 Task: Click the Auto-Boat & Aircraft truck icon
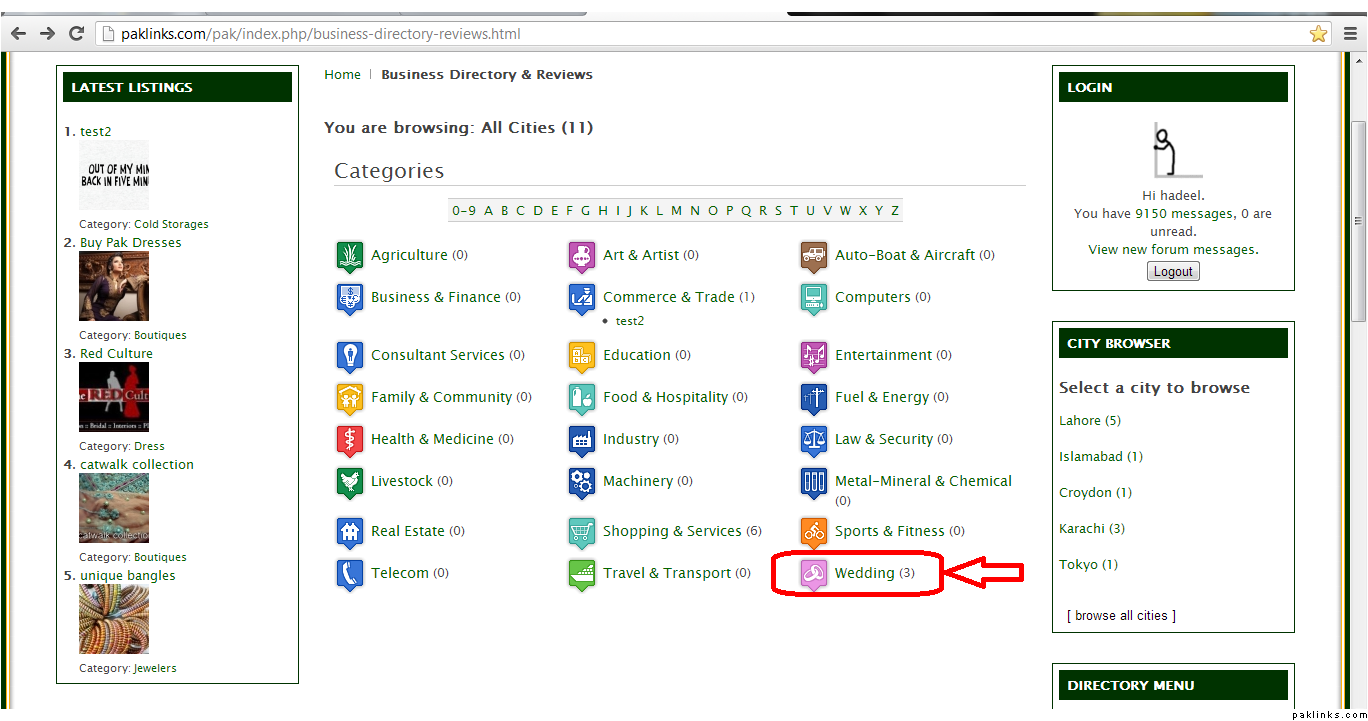coord(813,256)
